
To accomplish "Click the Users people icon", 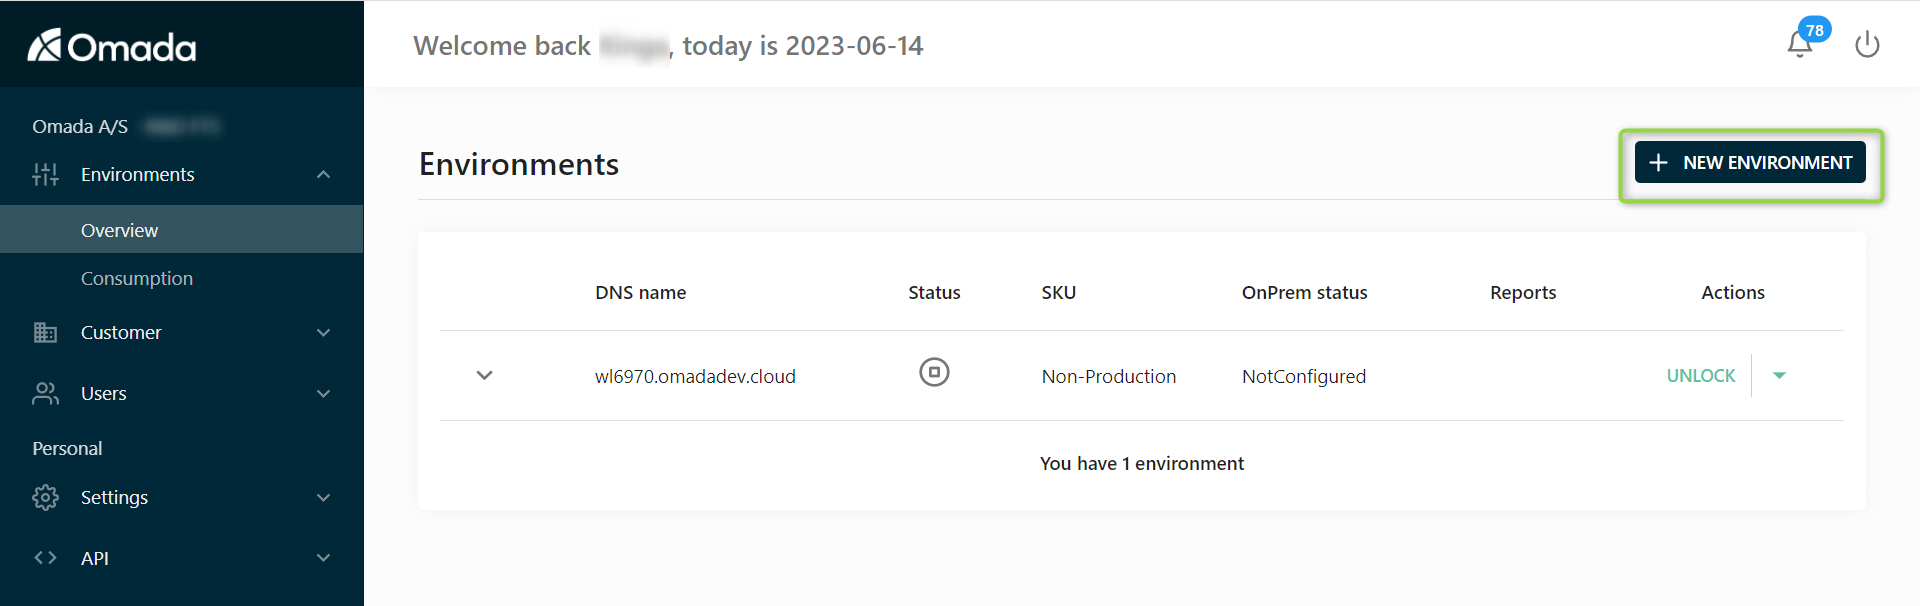I will click(45, 393).
